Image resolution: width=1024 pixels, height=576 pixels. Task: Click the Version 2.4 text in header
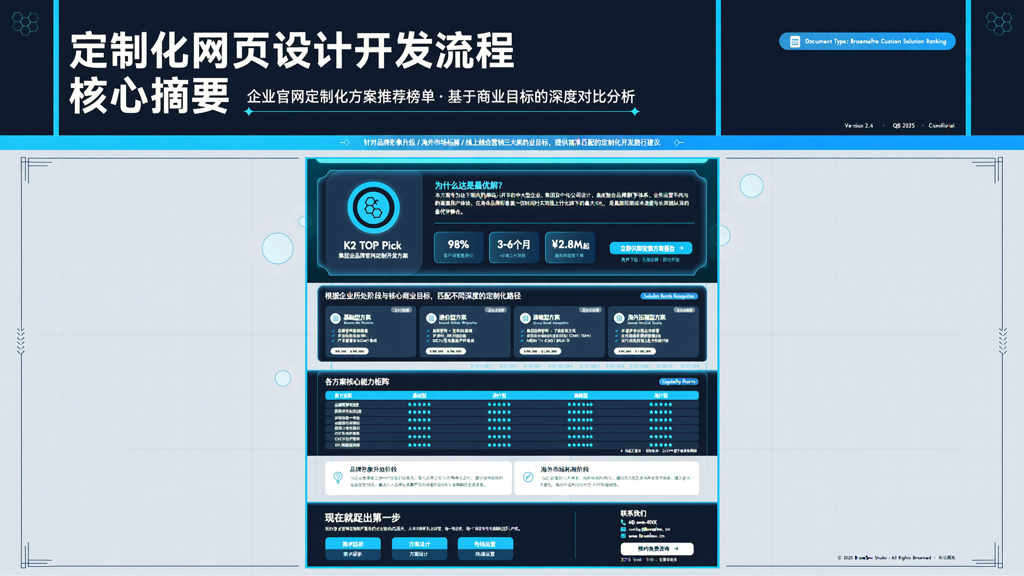[x=858, y=125]
